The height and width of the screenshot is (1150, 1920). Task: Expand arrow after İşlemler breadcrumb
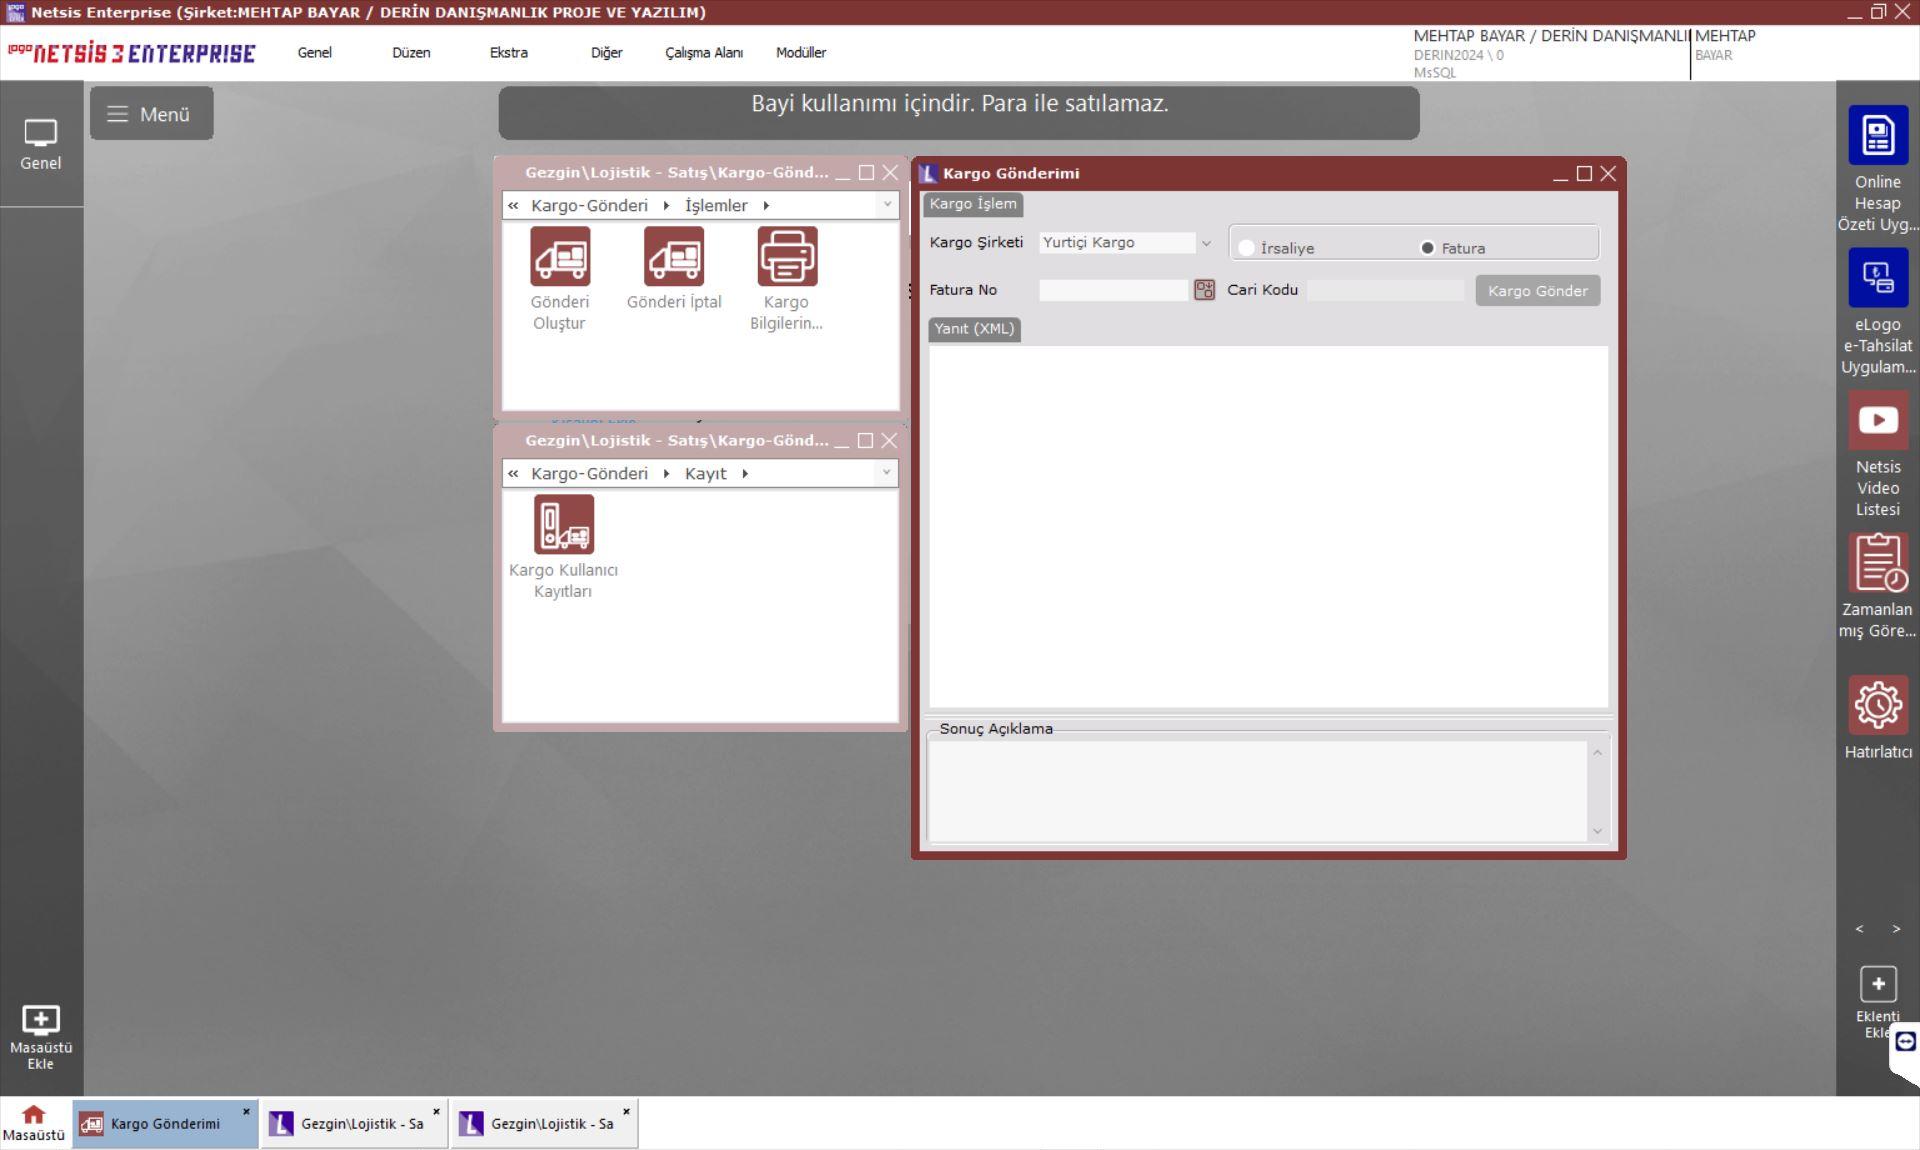point(766,205)
